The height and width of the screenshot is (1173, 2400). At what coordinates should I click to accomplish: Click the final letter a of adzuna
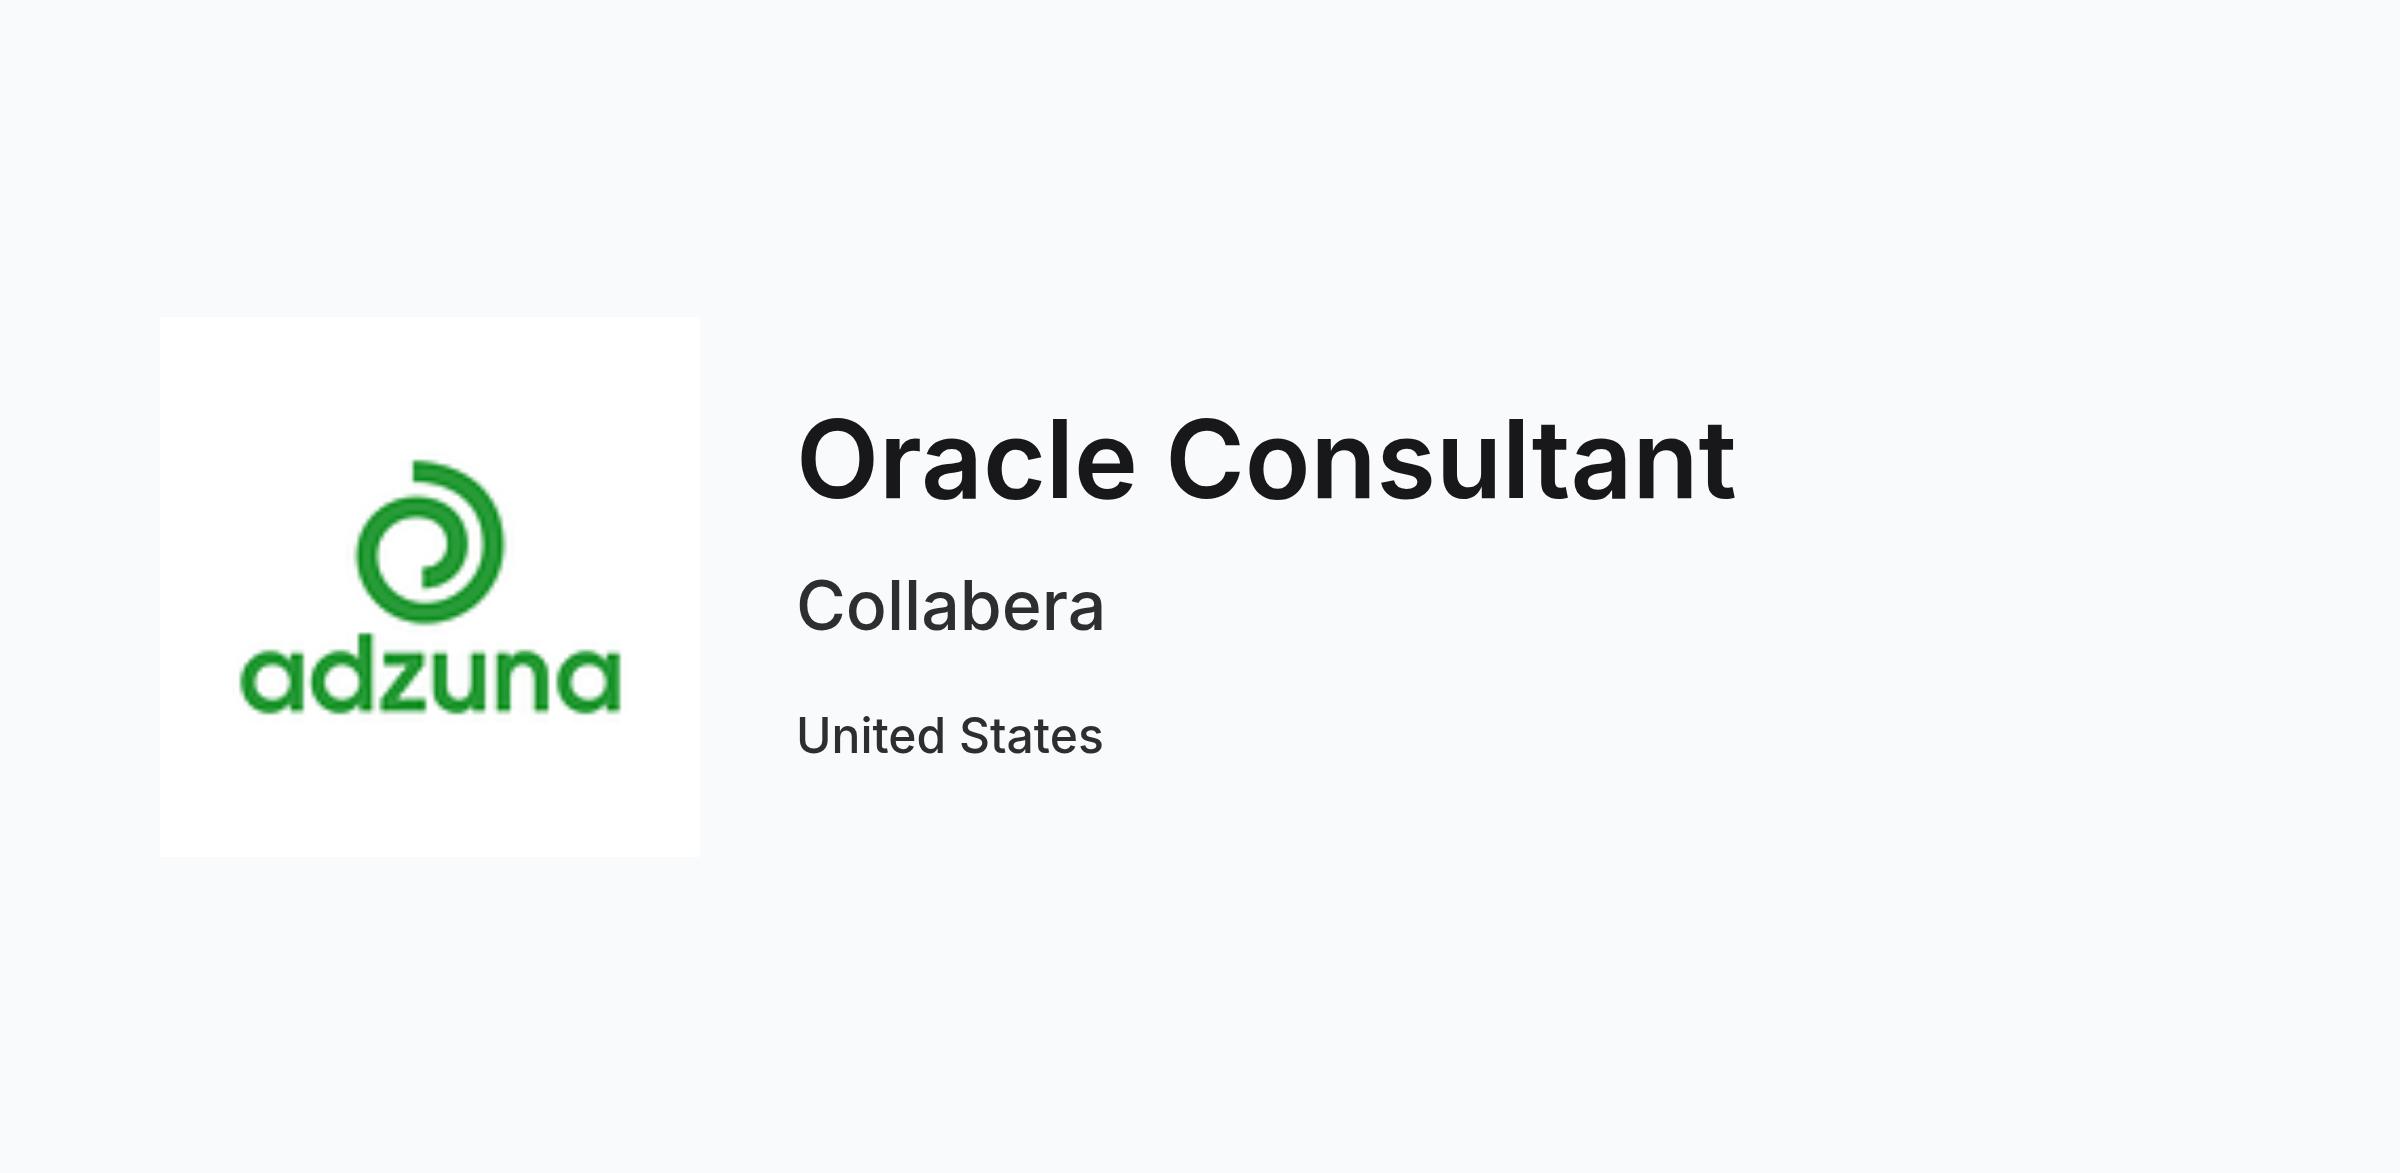tap(589, 682)
